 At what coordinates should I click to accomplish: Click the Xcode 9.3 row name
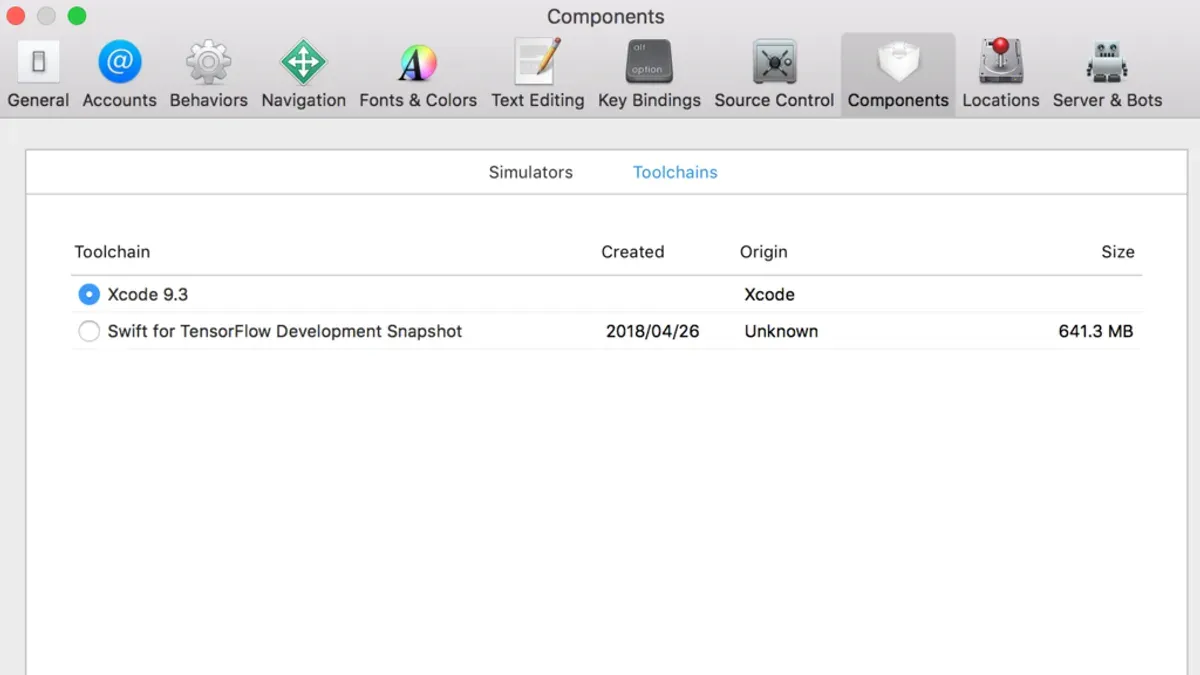(148, 295)
